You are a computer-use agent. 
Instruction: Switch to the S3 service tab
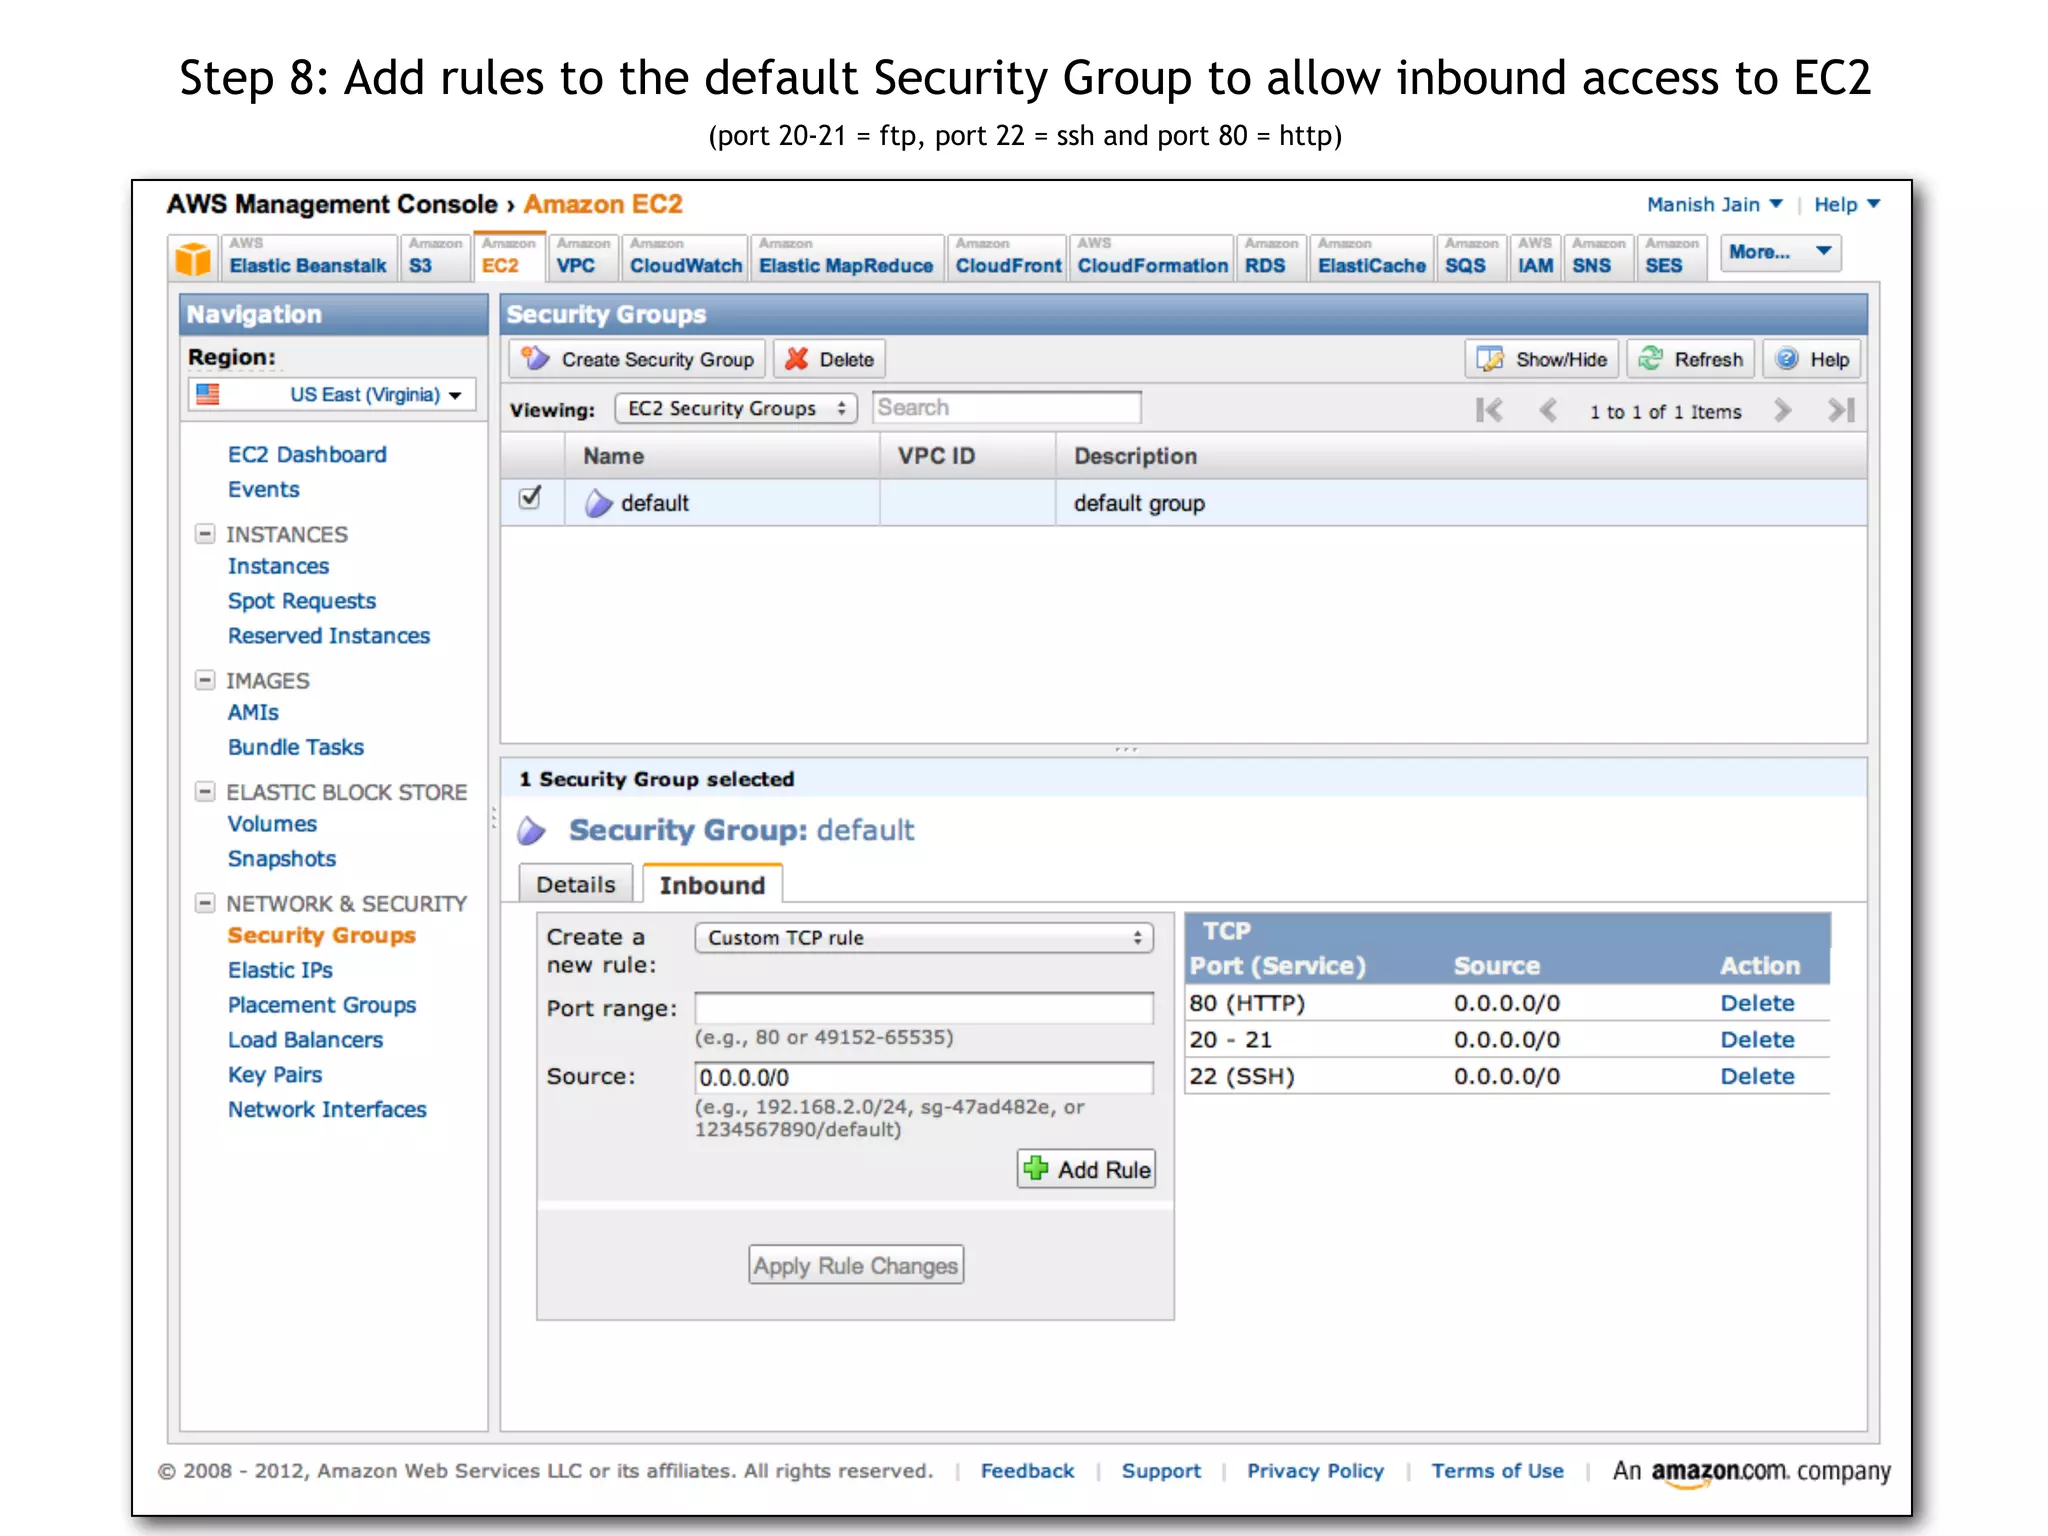click(x=435, y=257)
